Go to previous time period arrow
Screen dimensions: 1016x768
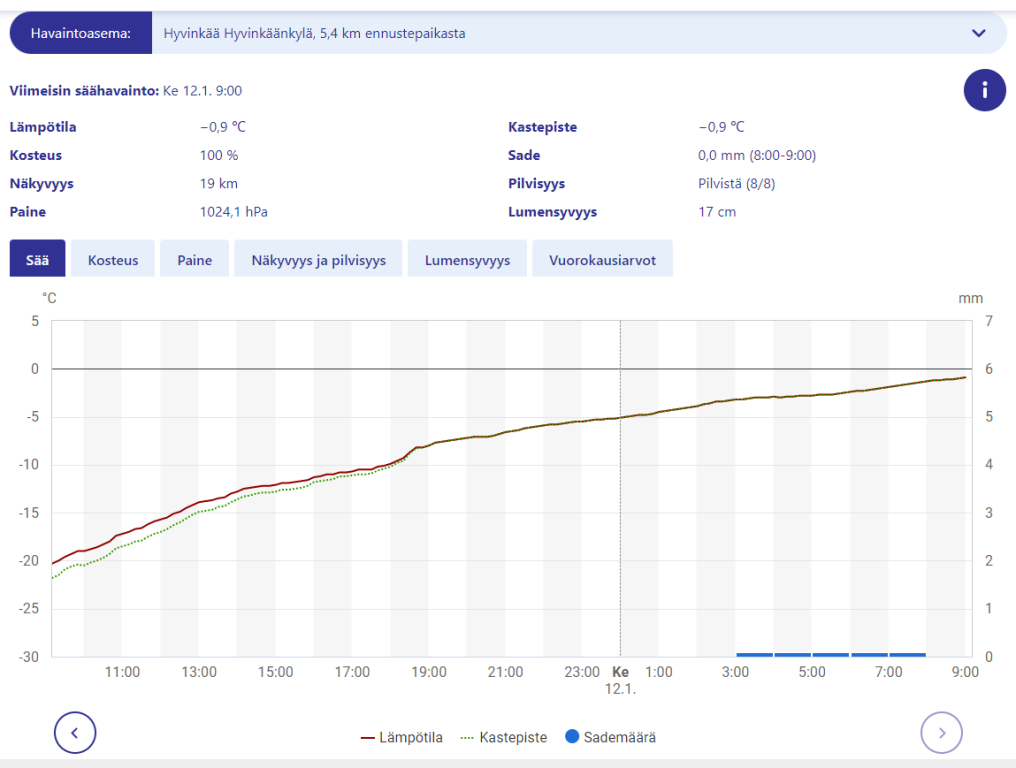(75, 733)
